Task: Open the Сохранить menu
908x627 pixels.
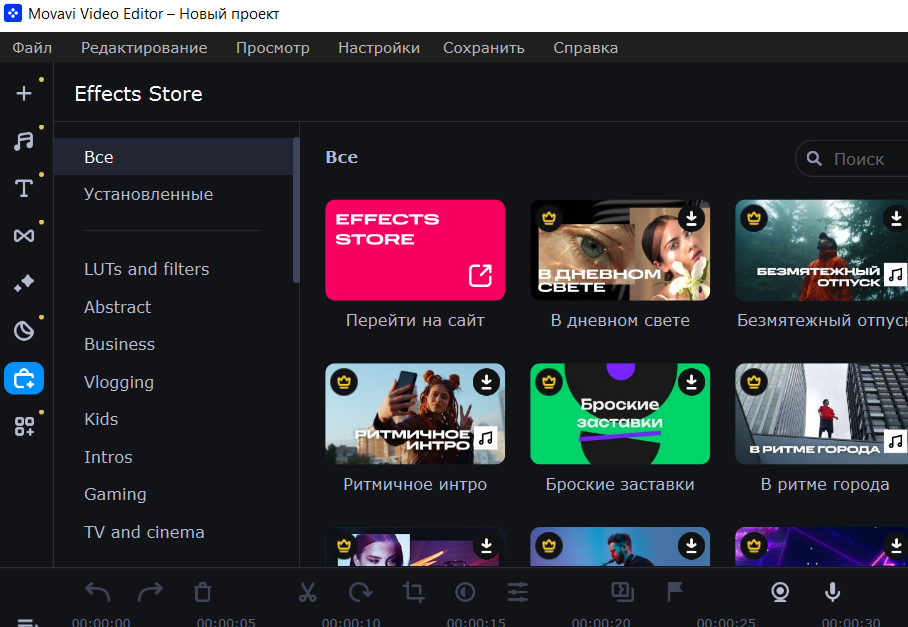Action: click(484, 47)
